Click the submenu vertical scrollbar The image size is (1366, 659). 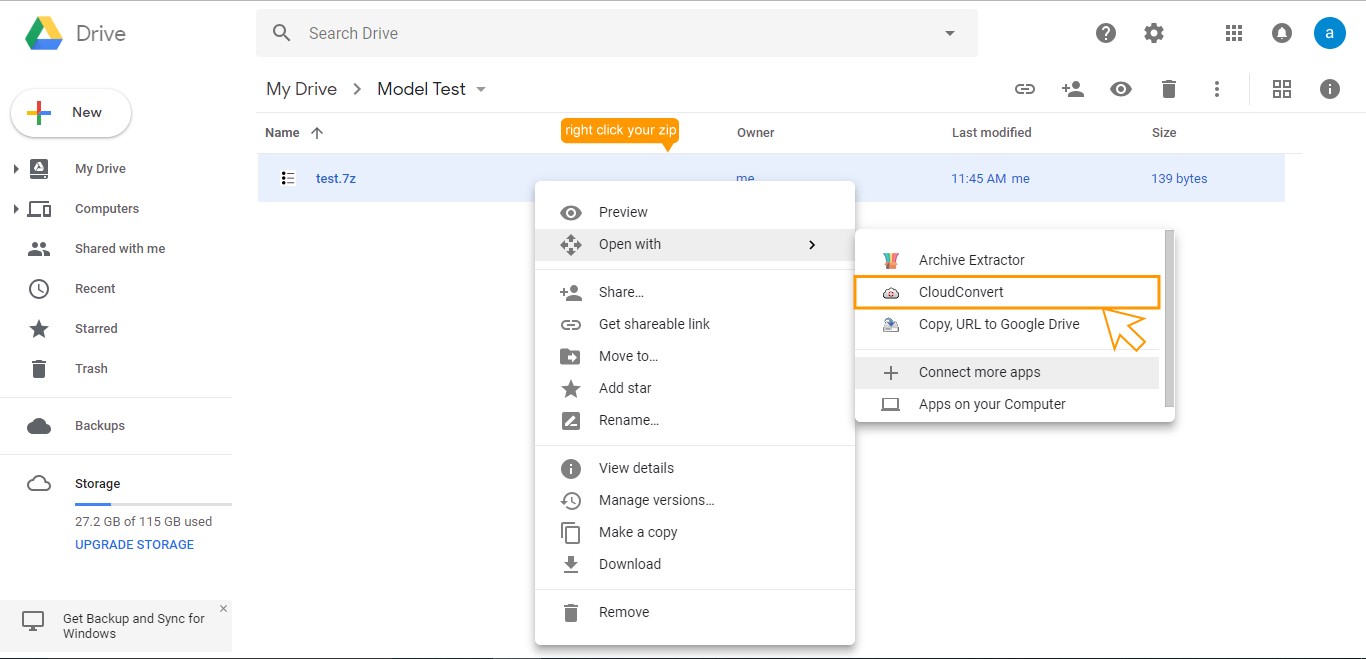pyautogui.click(x=1169, y=318)
